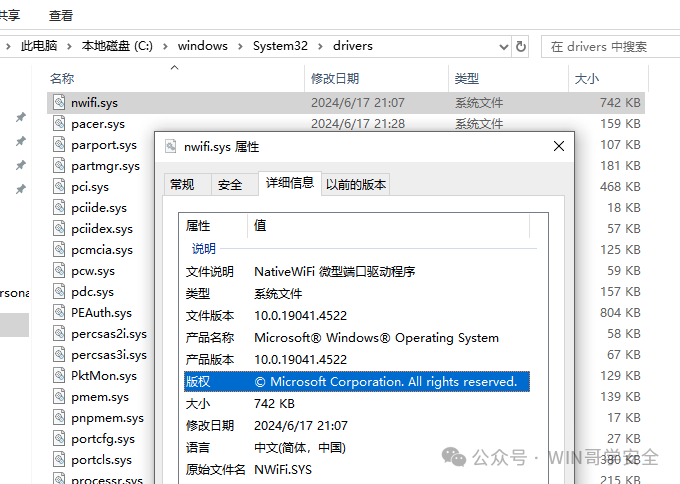Click the PEAuth.sys file icon
The height and width of the screenshot is (484, 680).
coord(59,313)
